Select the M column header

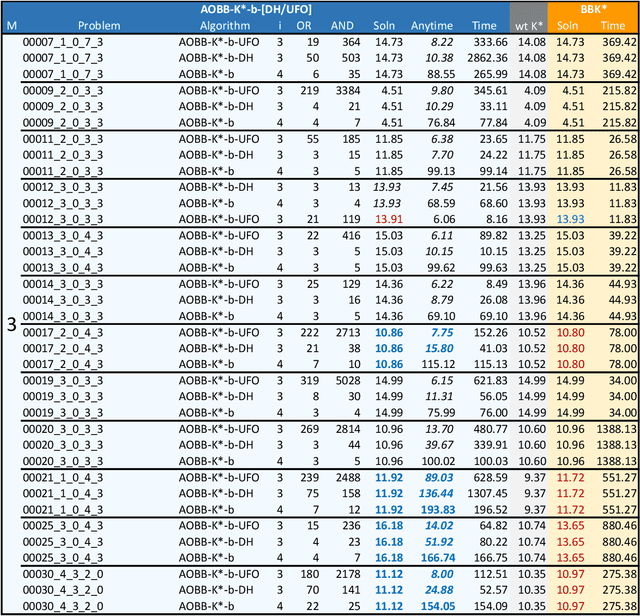11,24
